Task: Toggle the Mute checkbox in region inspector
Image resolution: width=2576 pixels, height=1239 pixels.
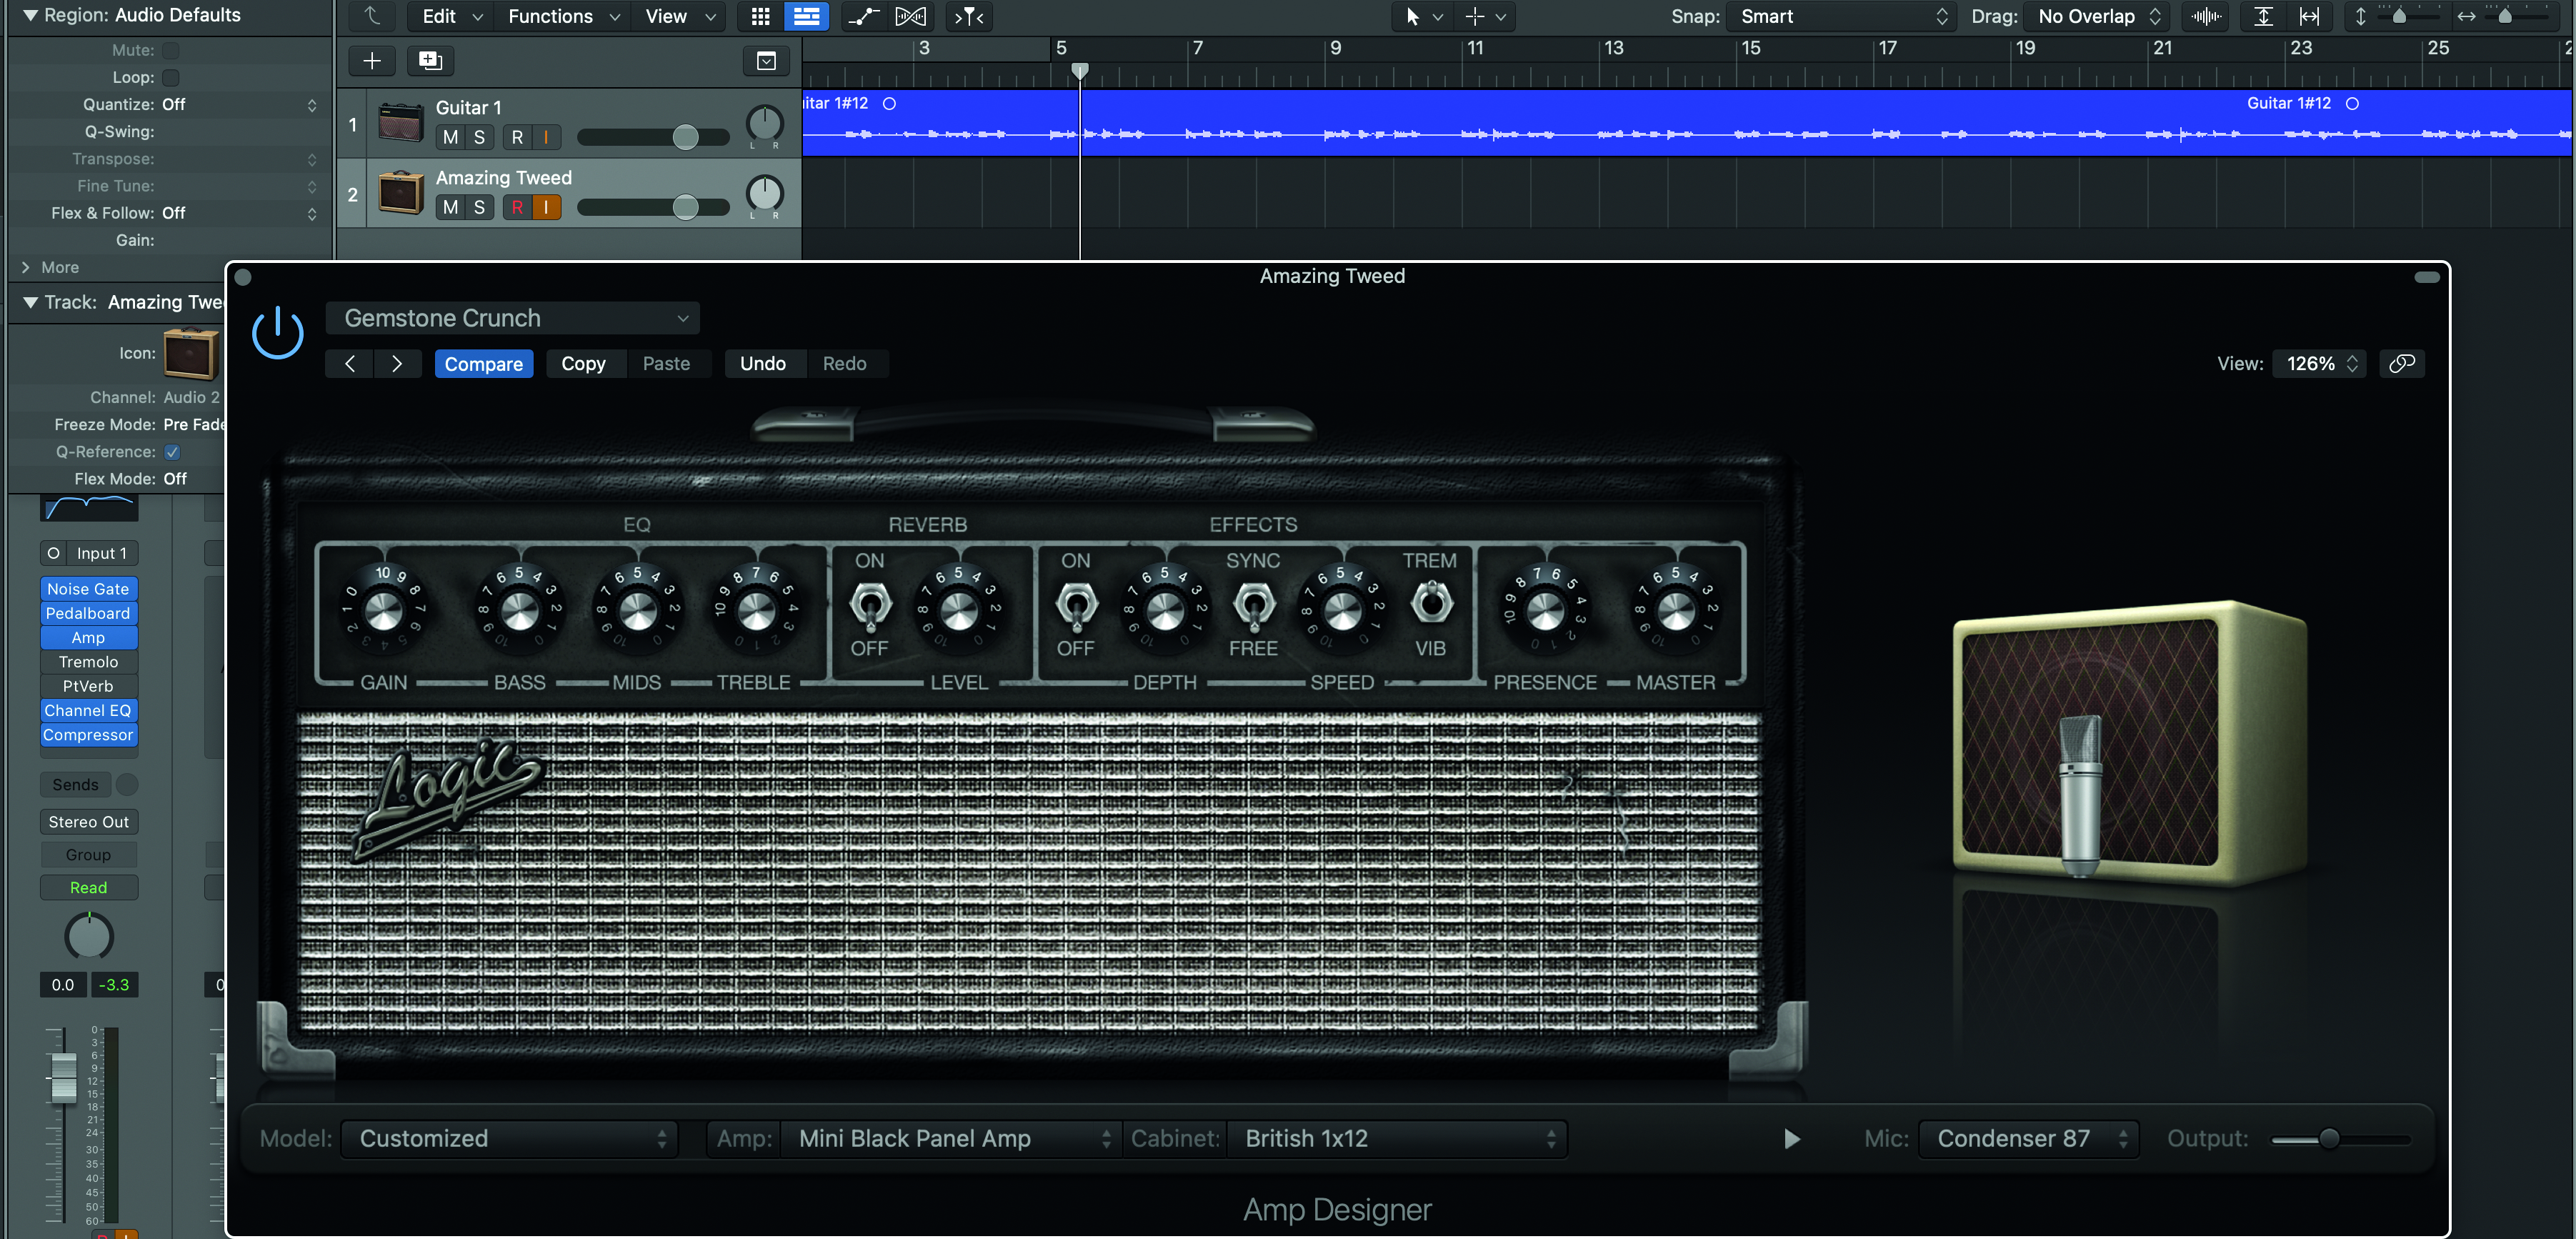Action: 171,50
